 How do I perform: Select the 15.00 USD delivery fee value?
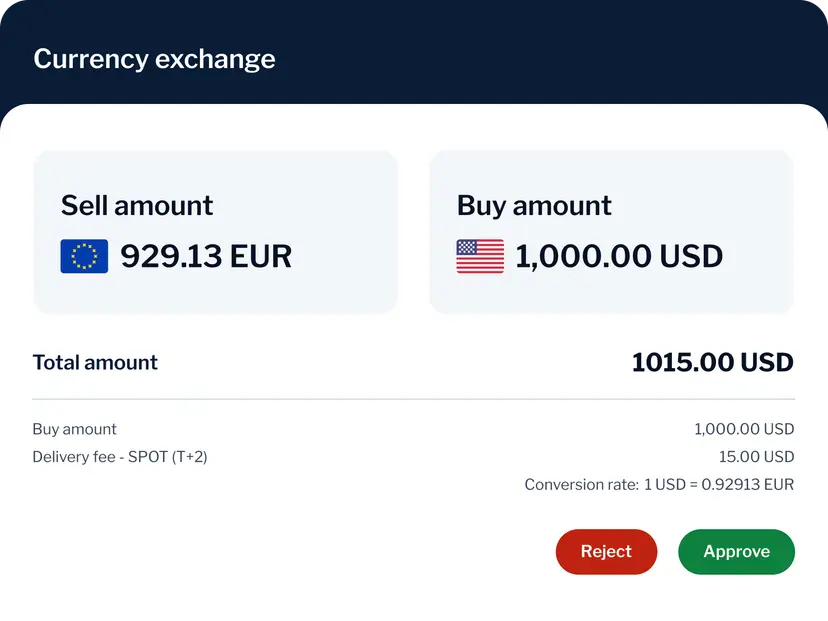click(756, 457)
